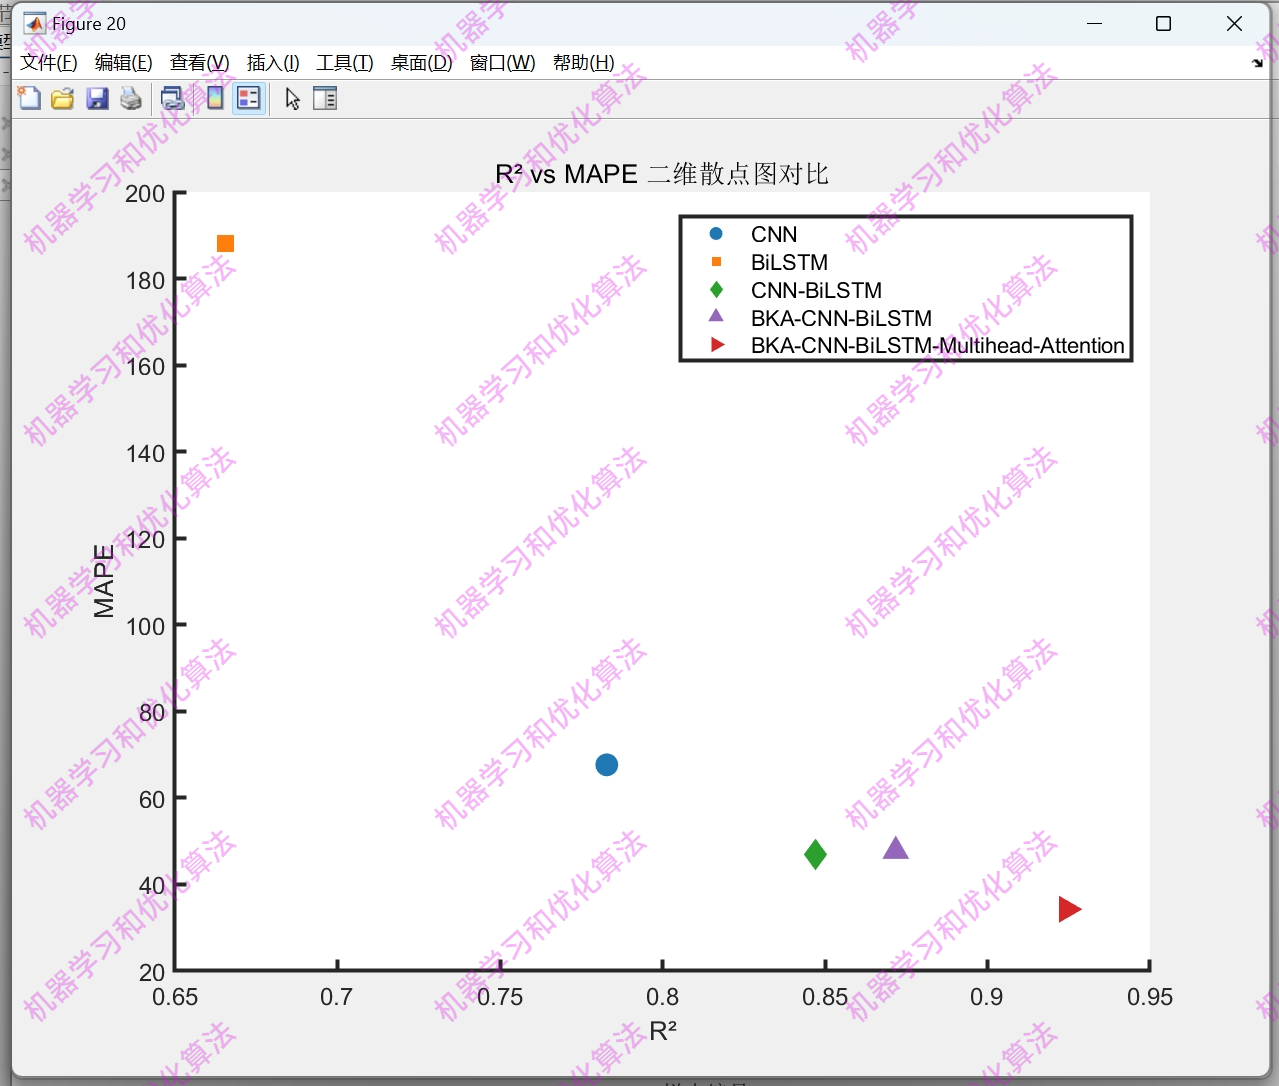Click the blue CNN circle data point
This screenshot has width=1279, height=1086.
coord(606,765)
